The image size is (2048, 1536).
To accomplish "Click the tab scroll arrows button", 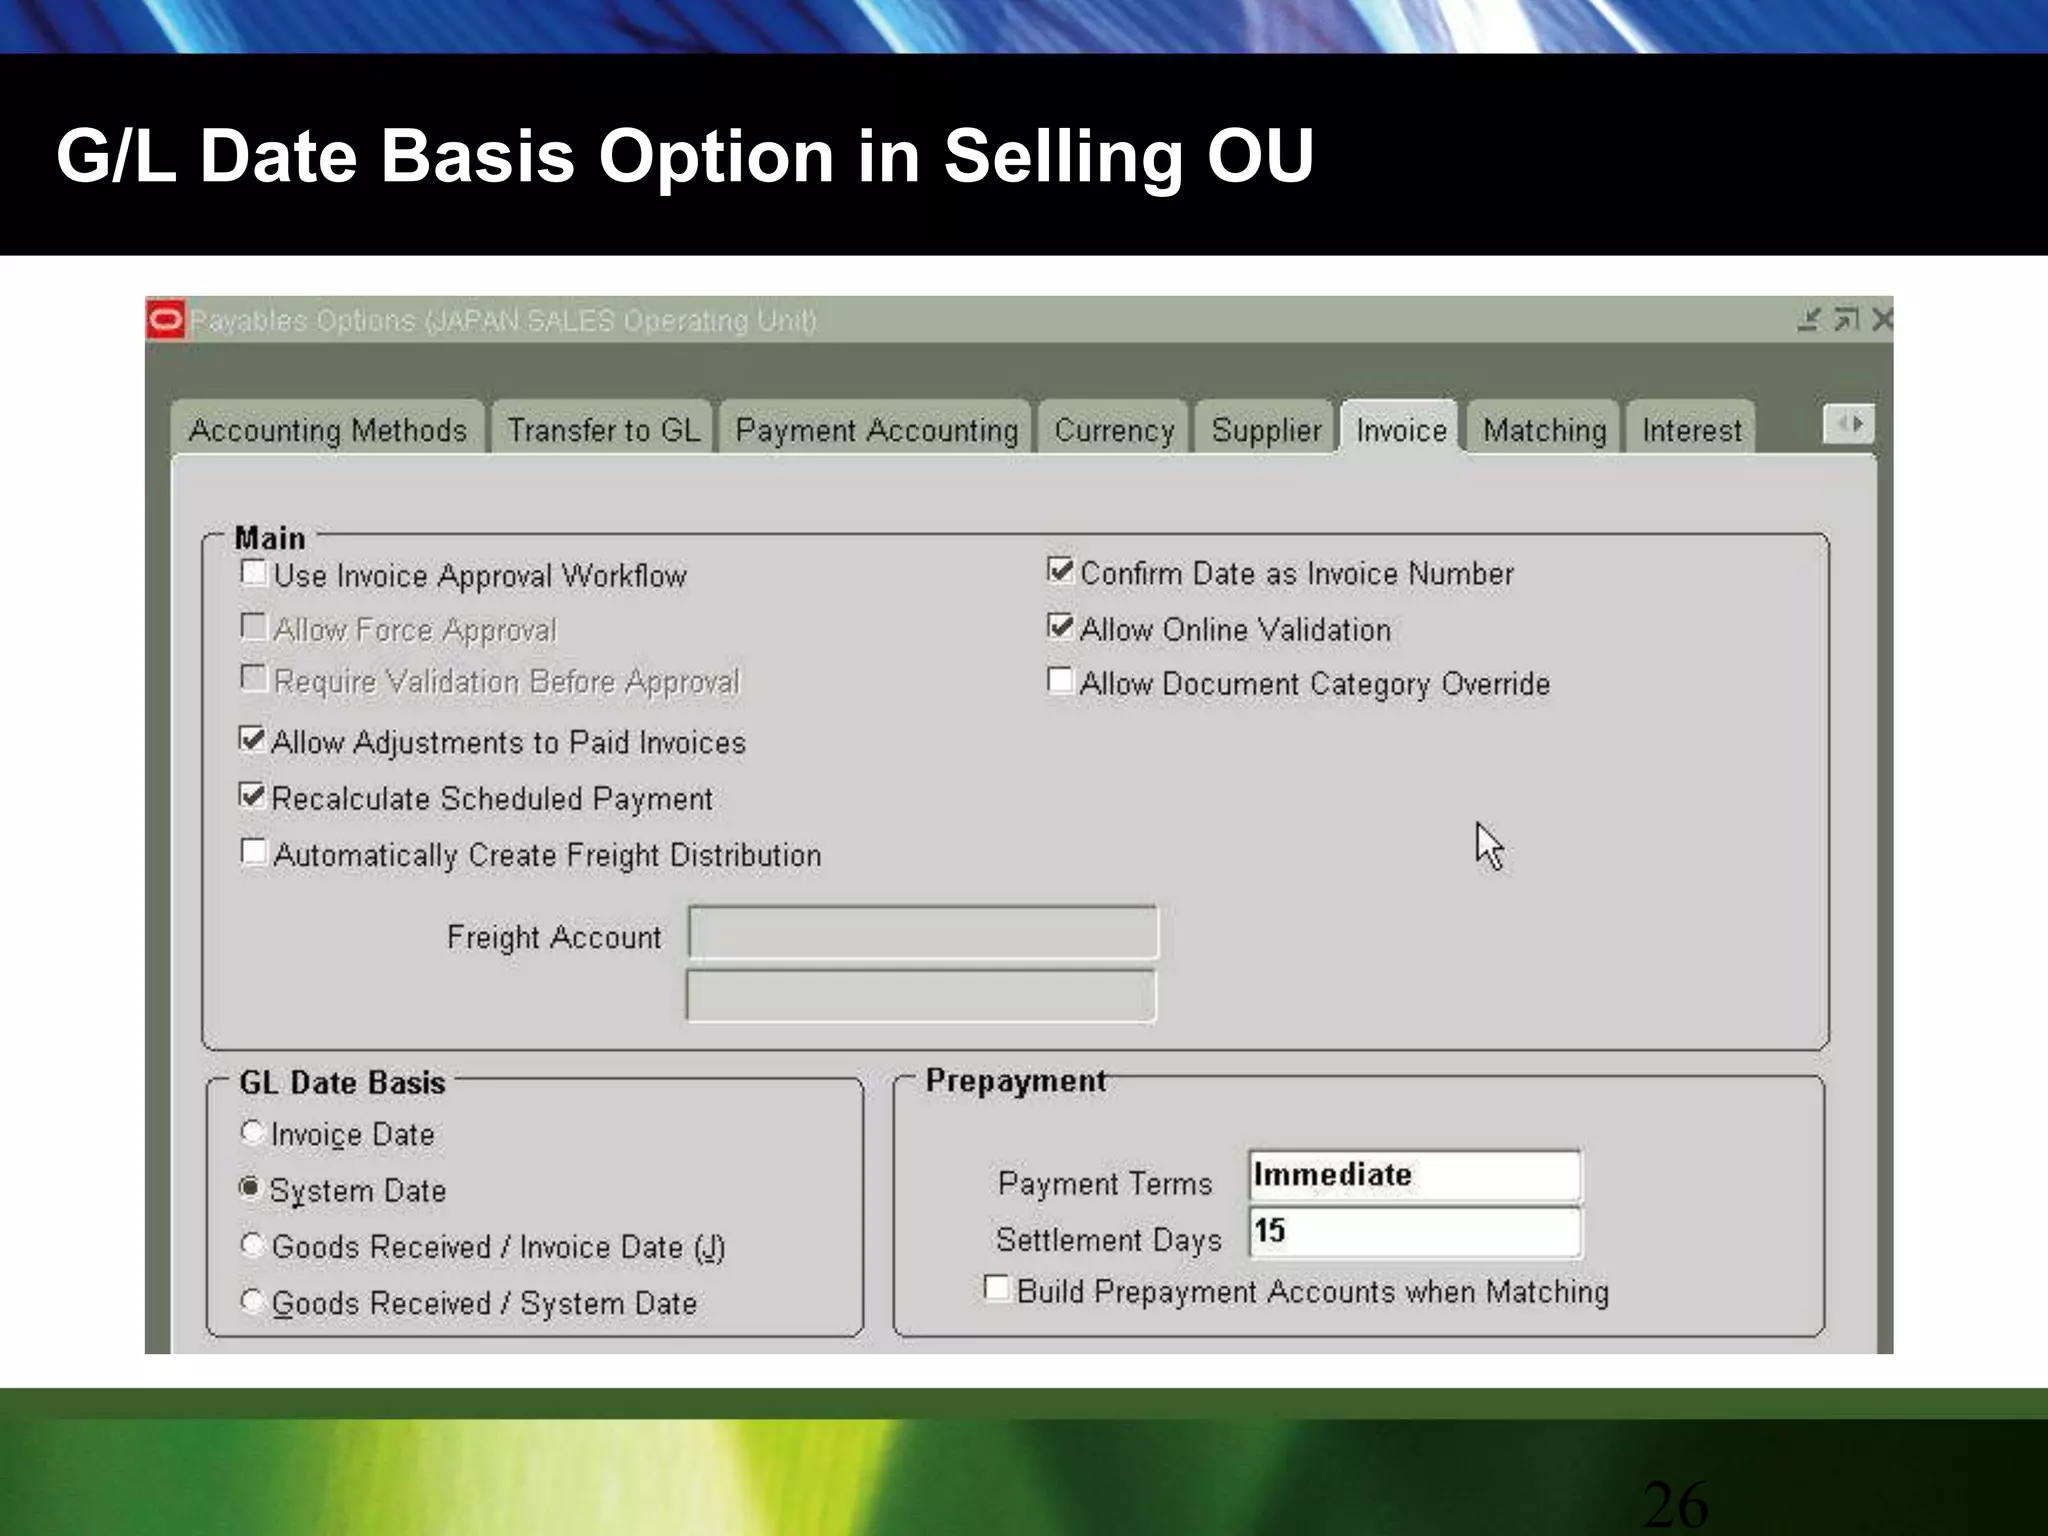I will [1848, 424].
